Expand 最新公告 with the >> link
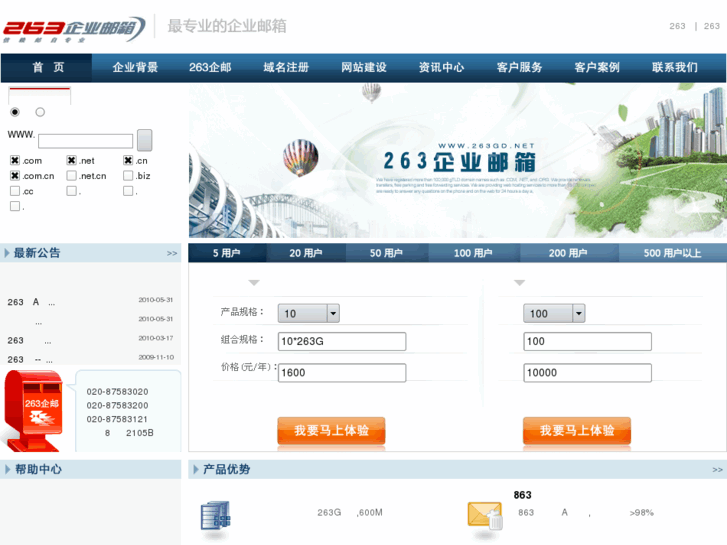The width and height of the screenshot is (727, 545). point(172,253)
